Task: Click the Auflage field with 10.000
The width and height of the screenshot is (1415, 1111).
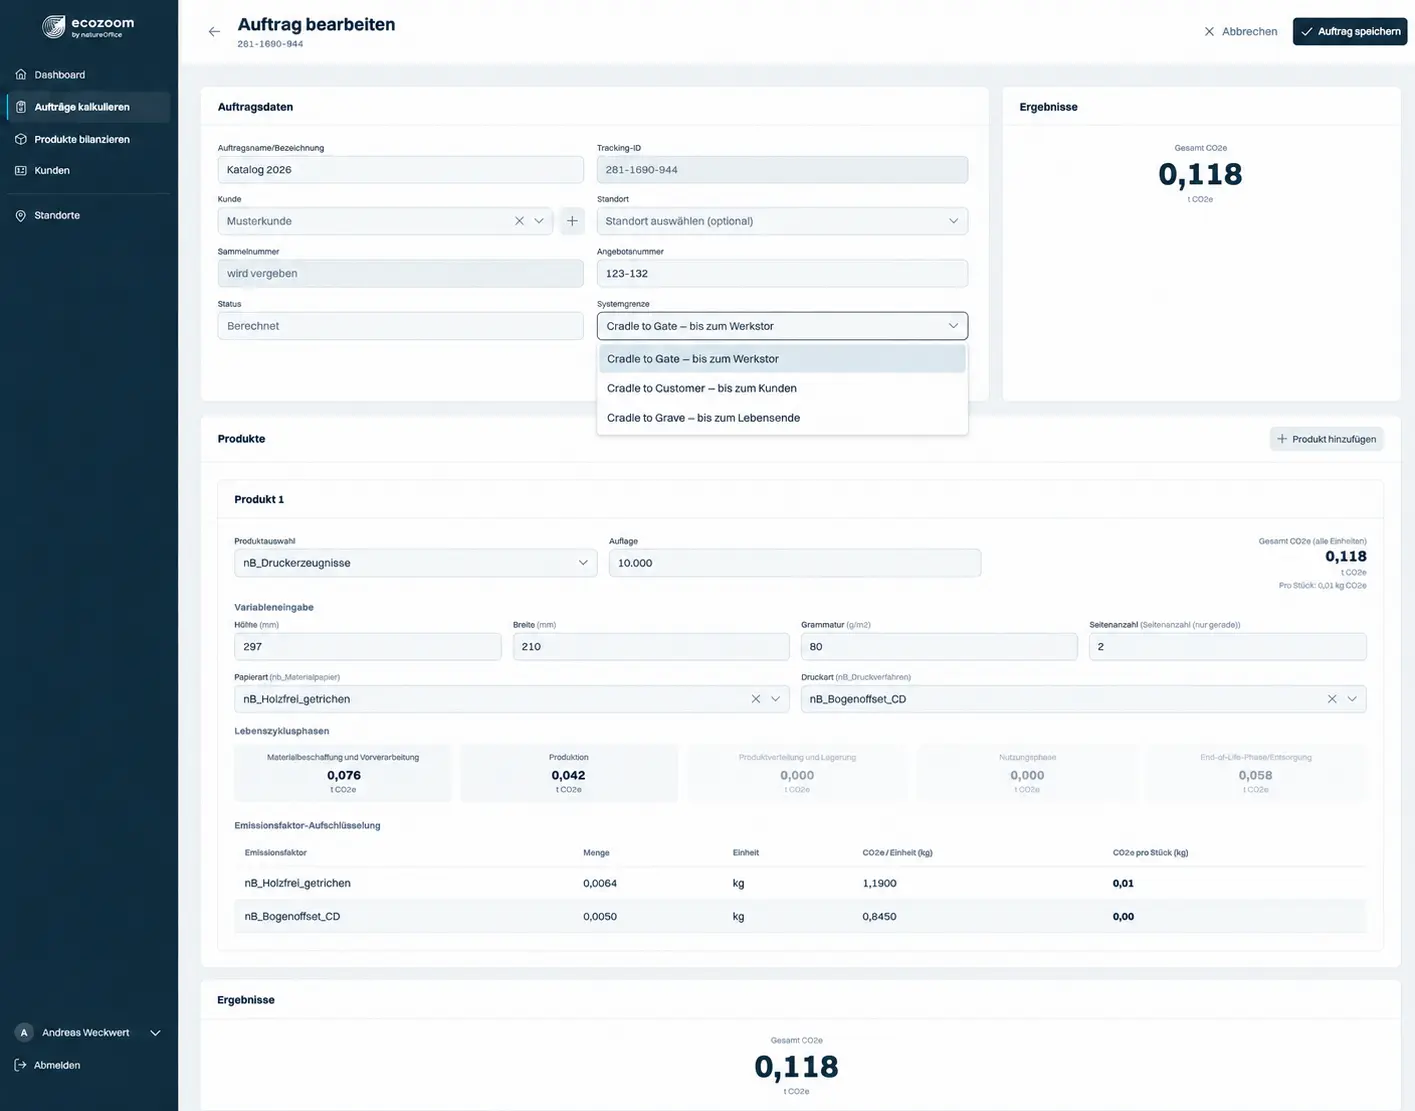Action: click(795, 563)
